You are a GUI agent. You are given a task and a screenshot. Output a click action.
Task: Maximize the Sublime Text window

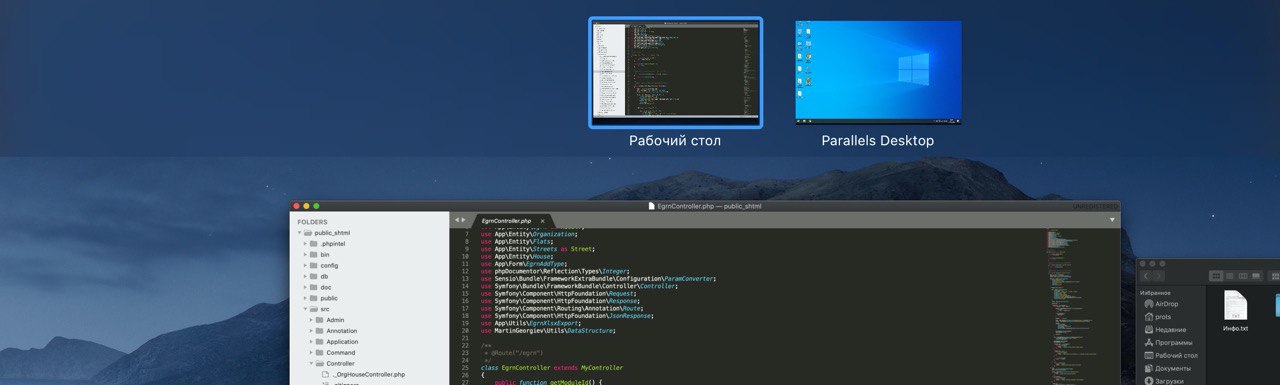coord(316,206)
